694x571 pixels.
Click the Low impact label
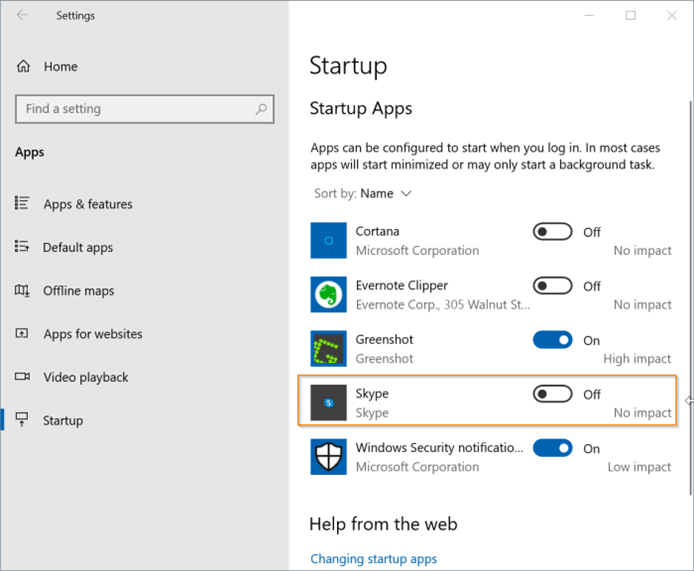pos(640,467)
